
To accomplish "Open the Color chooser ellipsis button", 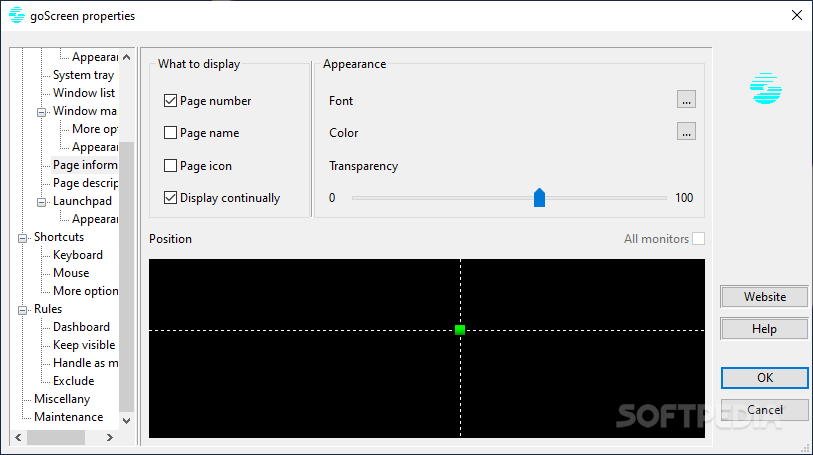I will pyautogui.click(x=686, y=132).
